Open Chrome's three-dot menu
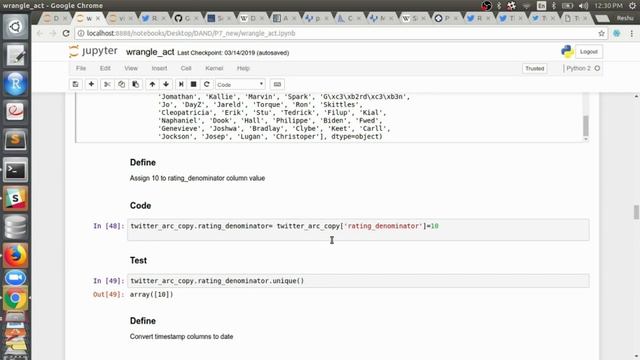 pos(631,33)
